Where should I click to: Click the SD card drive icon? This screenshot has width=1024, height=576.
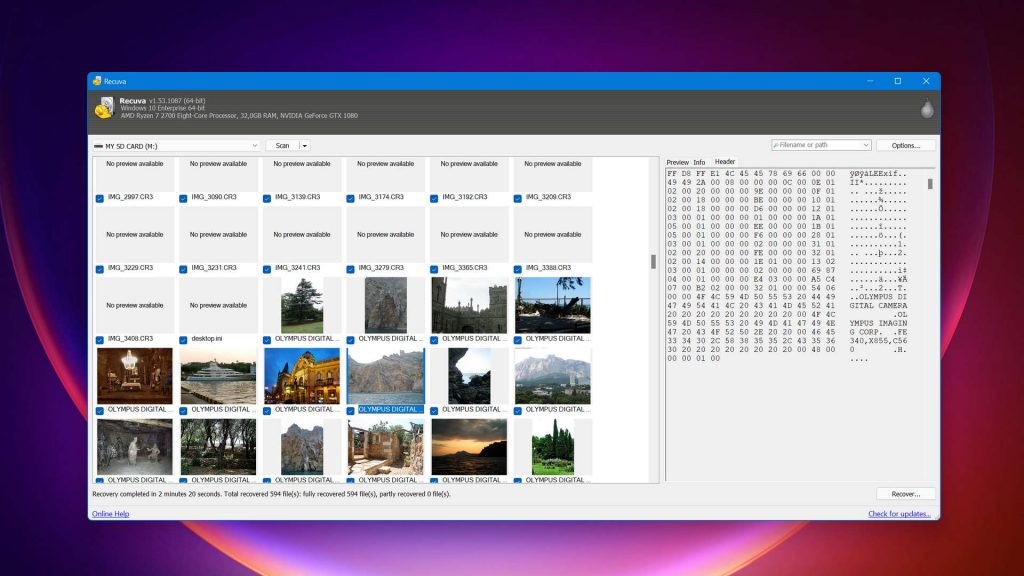(x=98, y=146)
